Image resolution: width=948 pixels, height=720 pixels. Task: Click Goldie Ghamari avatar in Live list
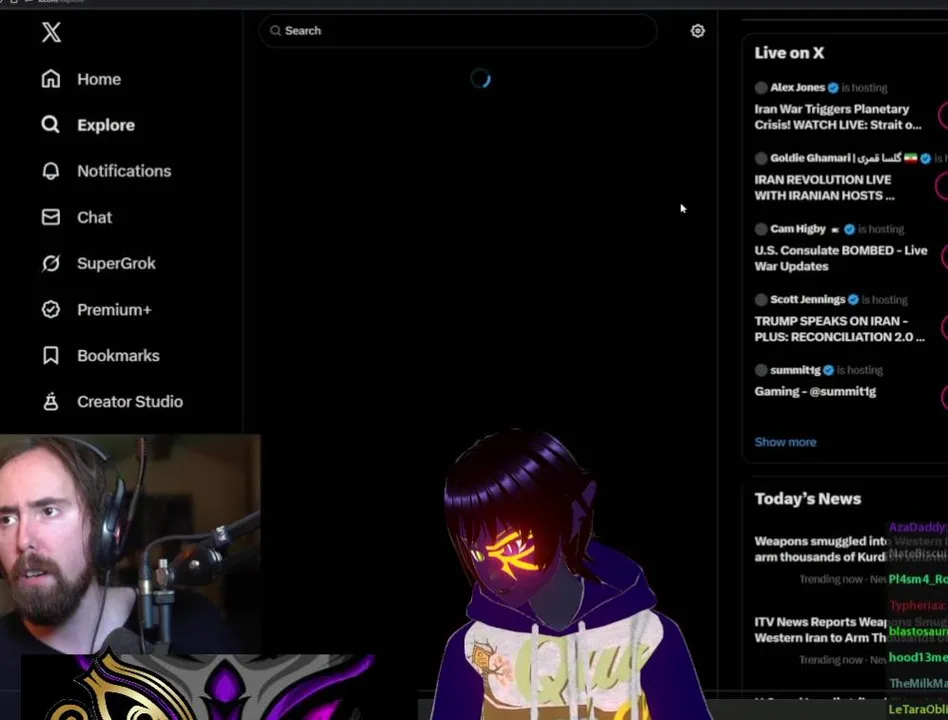(761, 158)
